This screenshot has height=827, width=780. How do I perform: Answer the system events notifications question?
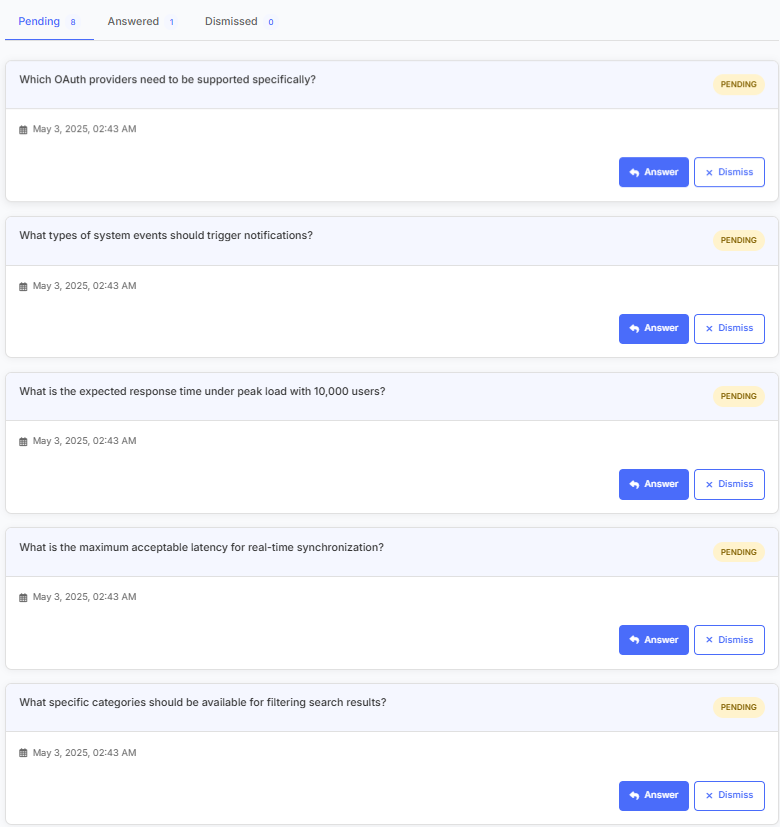point(653,328)
